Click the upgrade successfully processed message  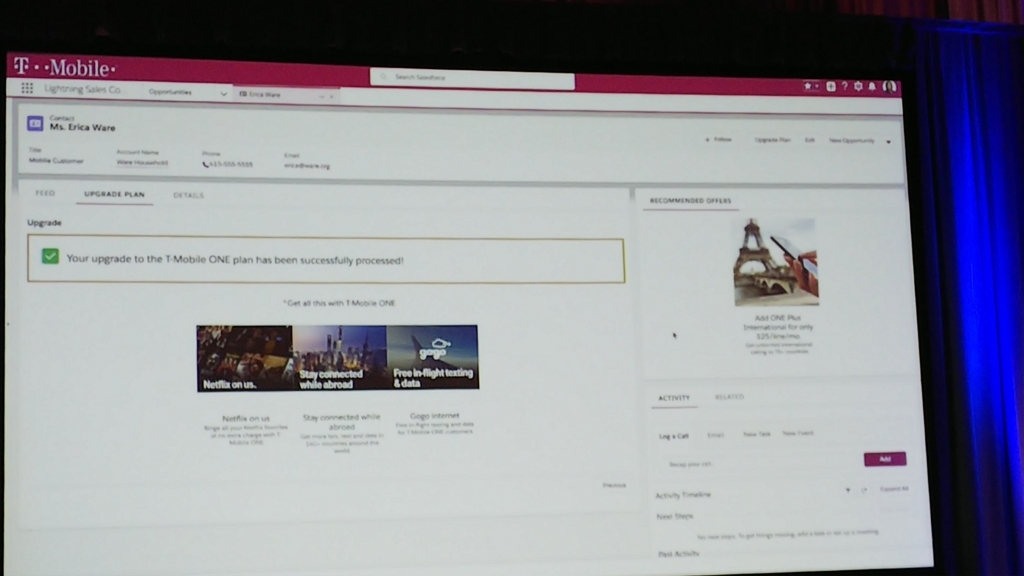[235, 259]
